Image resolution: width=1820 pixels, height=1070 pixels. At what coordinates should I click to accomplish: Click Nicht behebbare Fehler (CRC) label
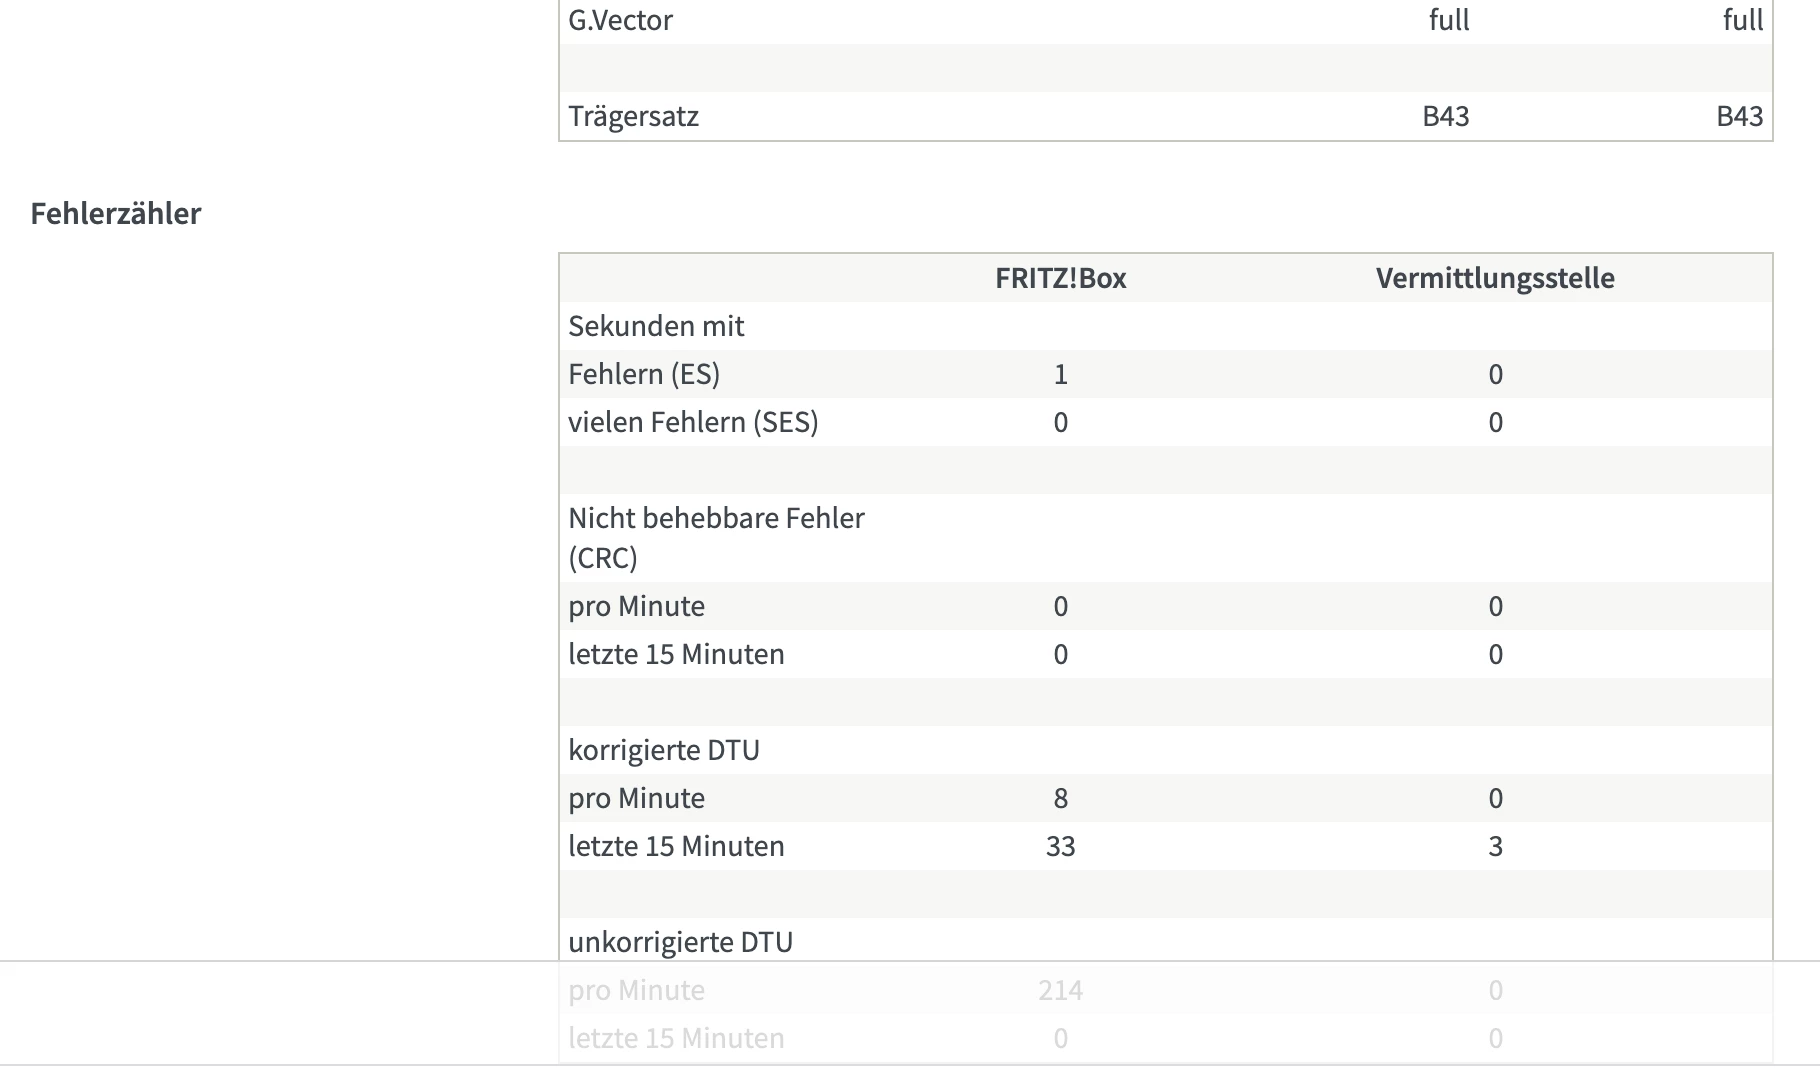coord(716,537)
